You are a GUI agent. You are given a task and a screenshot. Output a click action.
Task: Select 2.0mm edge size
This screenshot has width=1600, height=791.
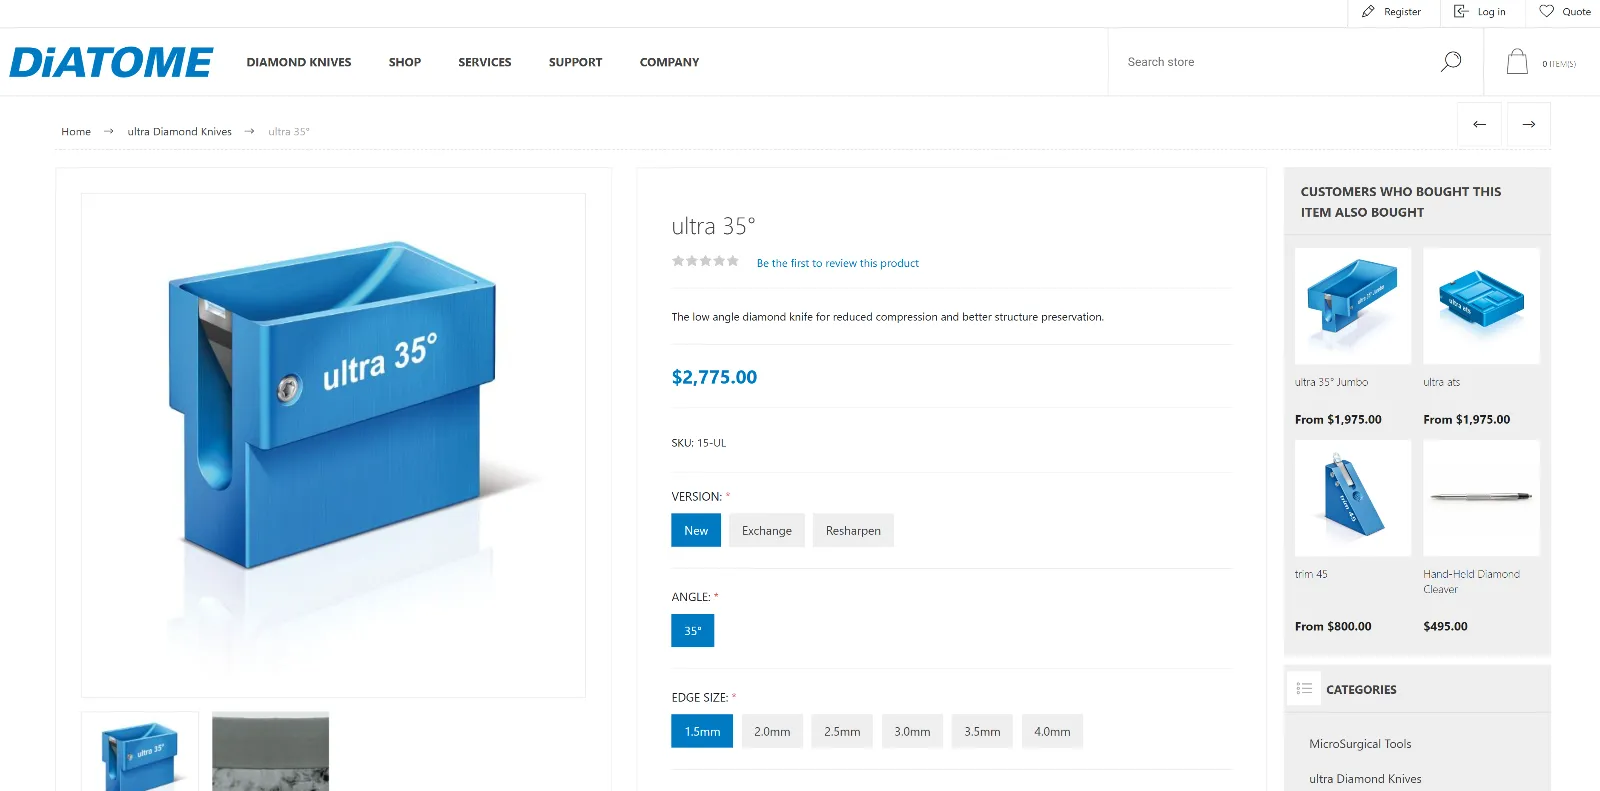click(772, 731)
